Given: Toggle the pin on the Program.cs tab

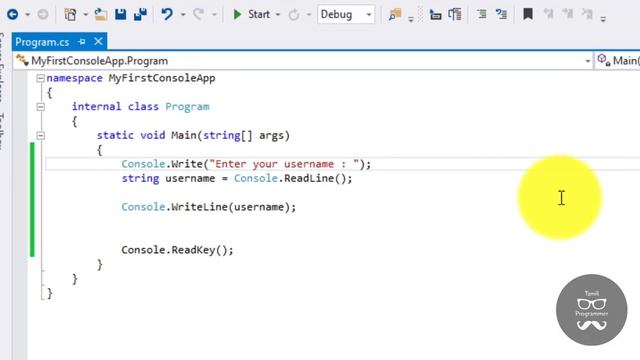Looking at the screenshot, I should click(x=82, y=42).
